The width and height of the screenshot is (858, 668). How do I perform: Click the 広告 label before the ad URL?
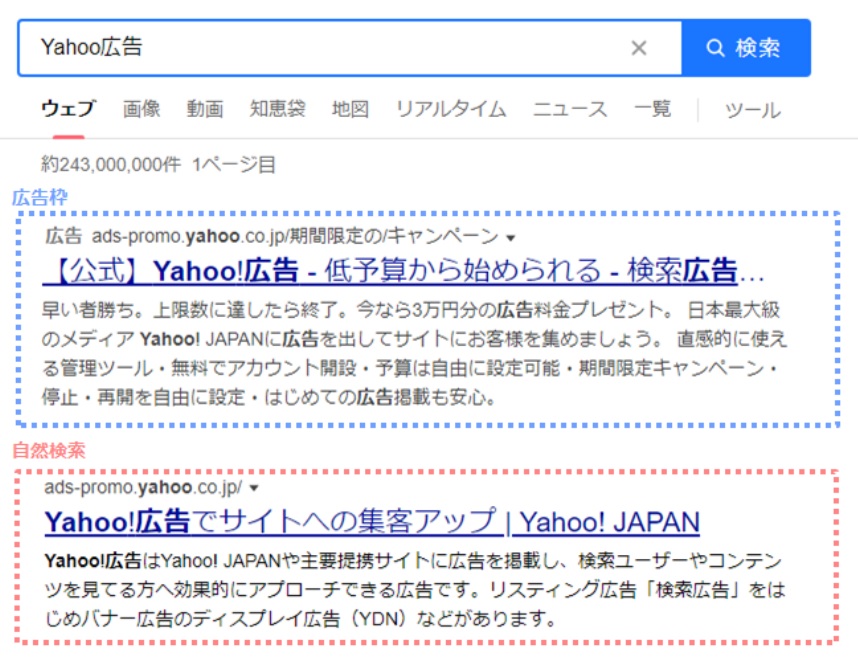63,236
